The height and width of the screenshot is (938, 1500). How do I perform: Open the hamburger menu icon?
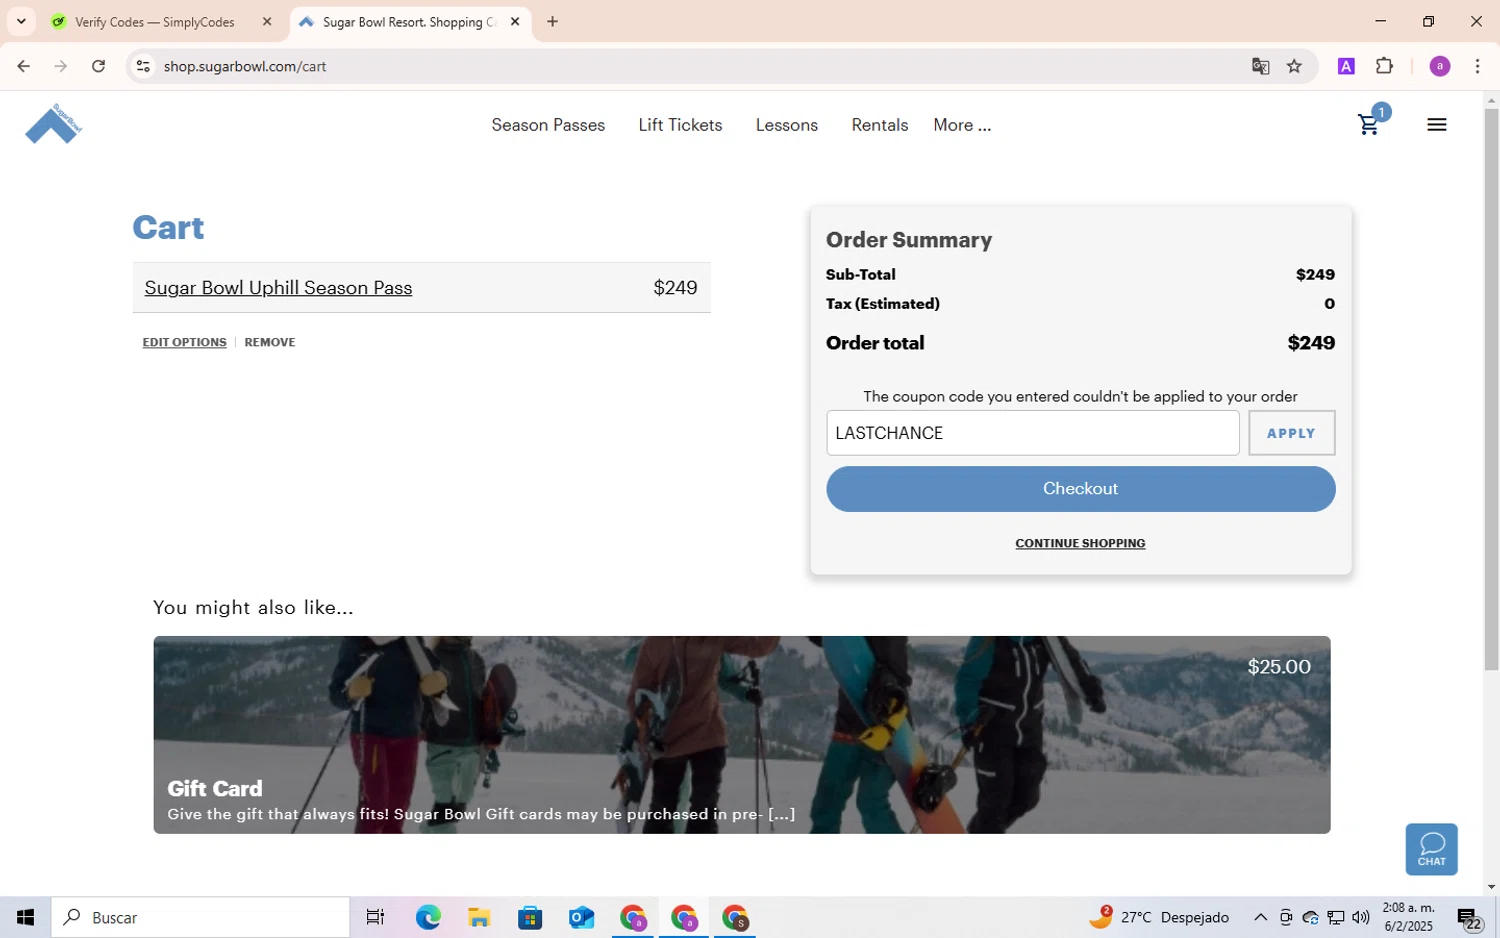[x=1437, y=125]
